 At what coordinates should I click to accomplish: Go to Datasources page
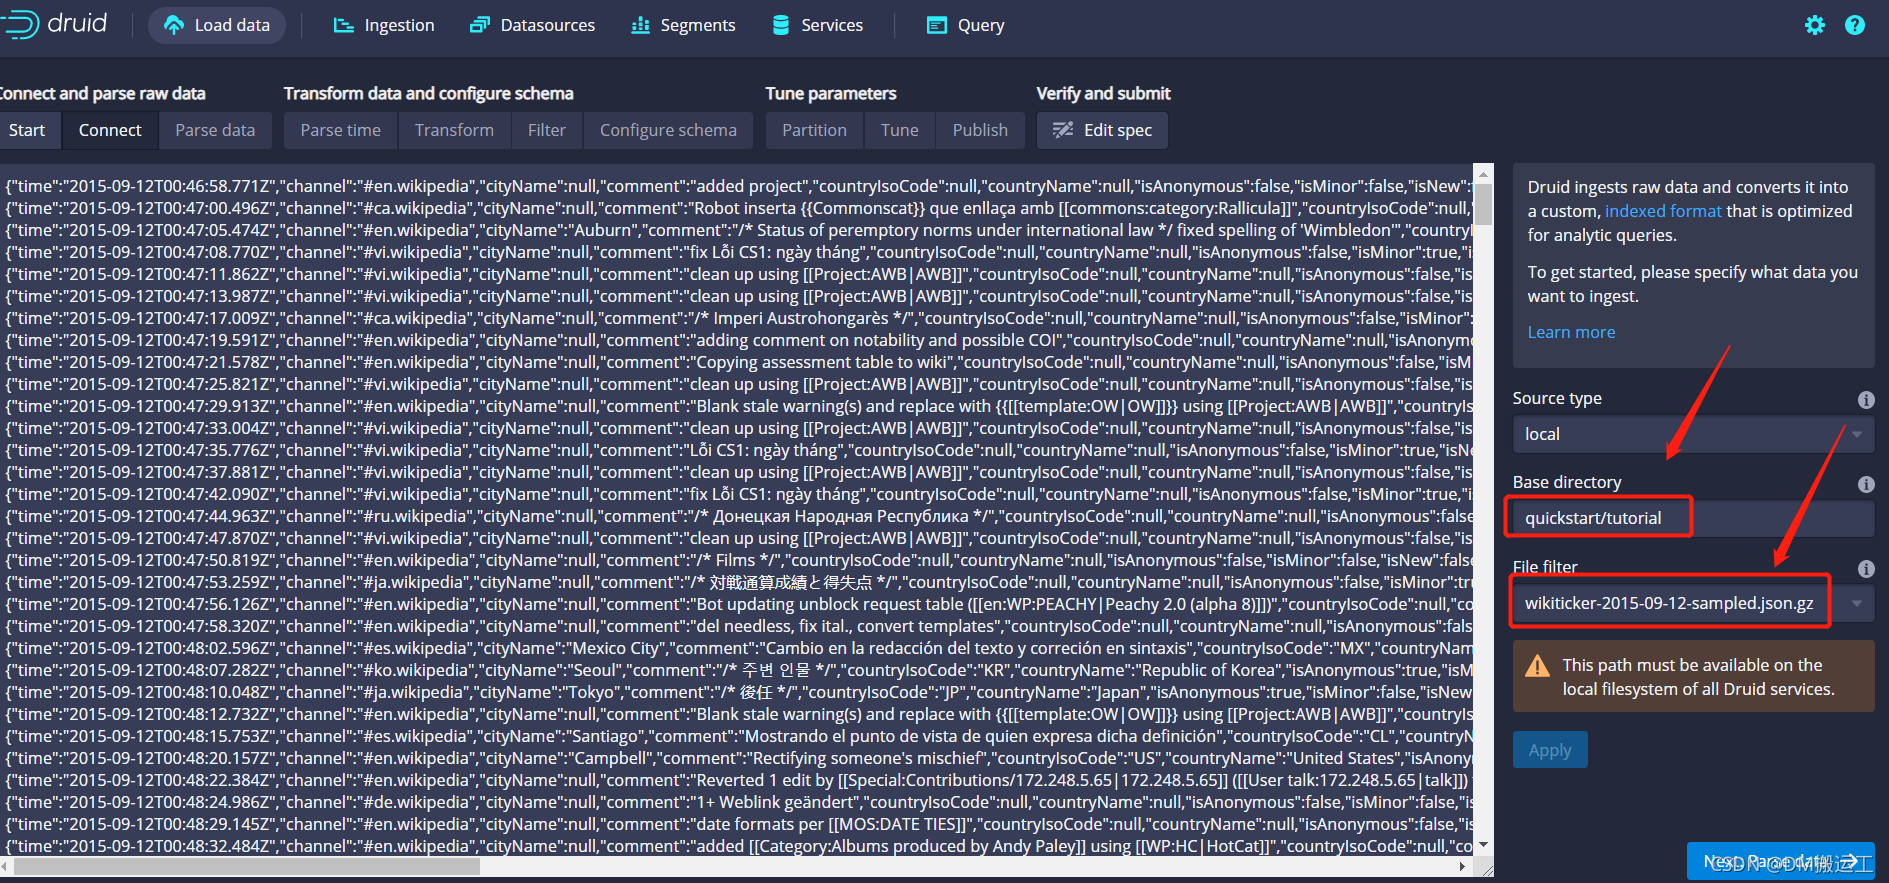tap(533, 25)
